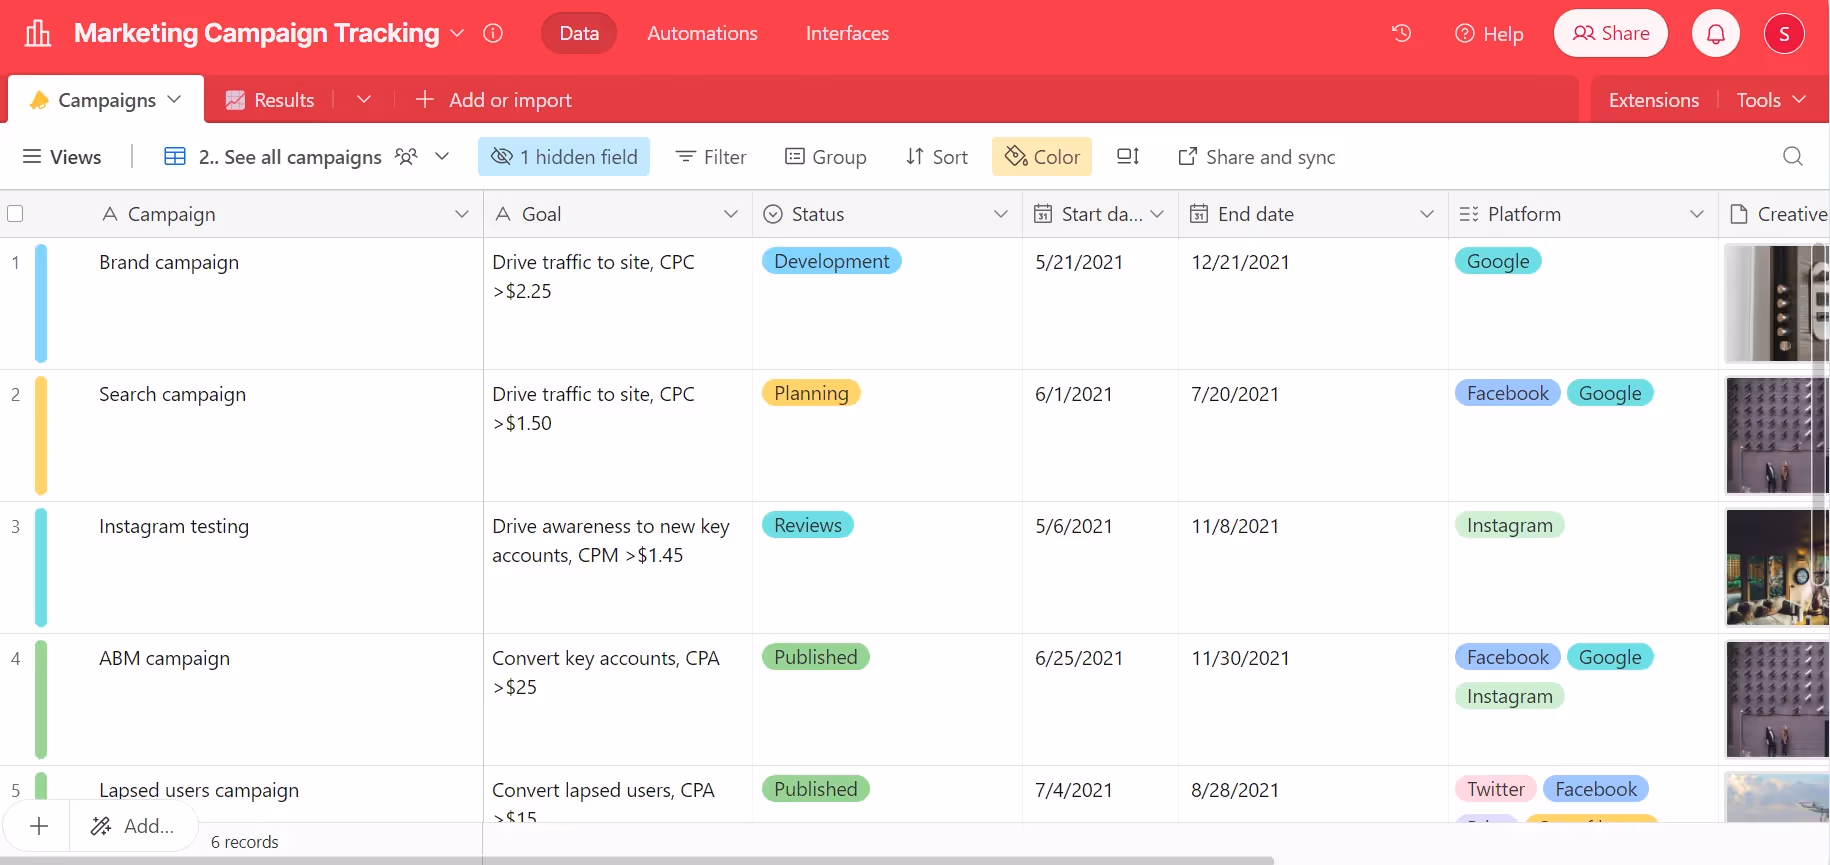Open the base info icon
The height and width of the screenshot is (865, 1830).
(493, 33)
